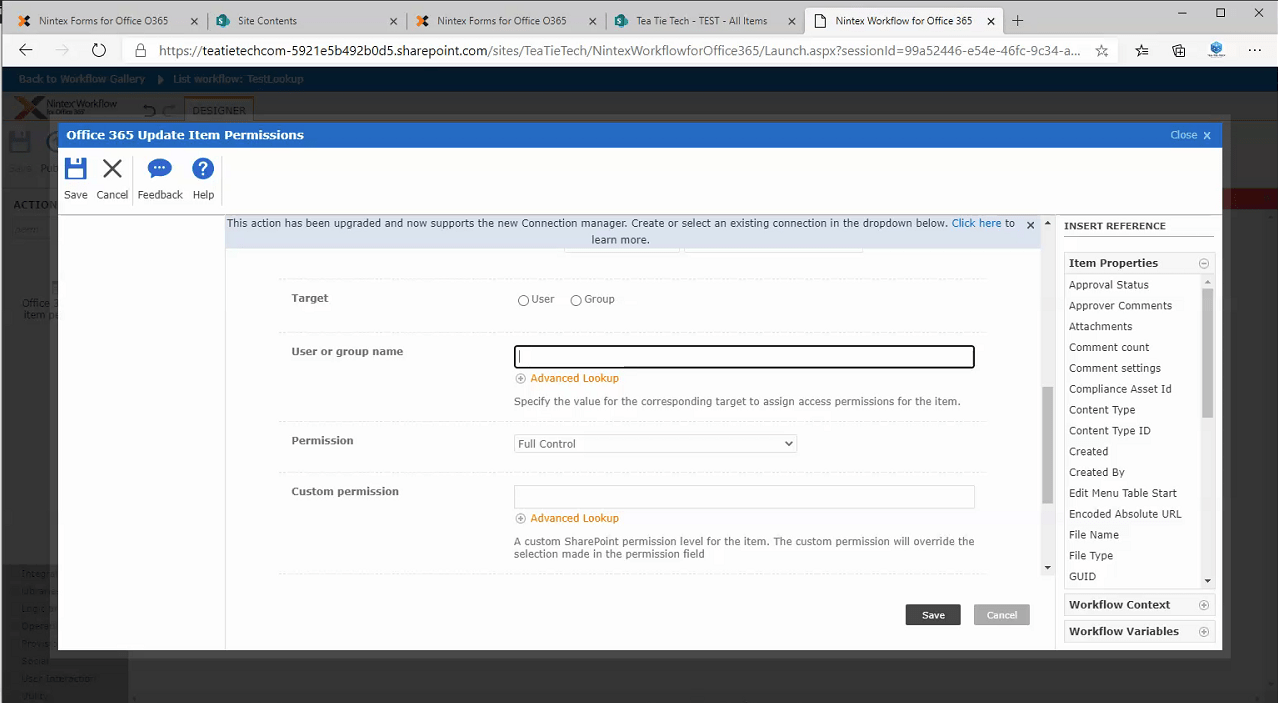Insert the Compliance Asset Id reference

(x=1120, y=389)
